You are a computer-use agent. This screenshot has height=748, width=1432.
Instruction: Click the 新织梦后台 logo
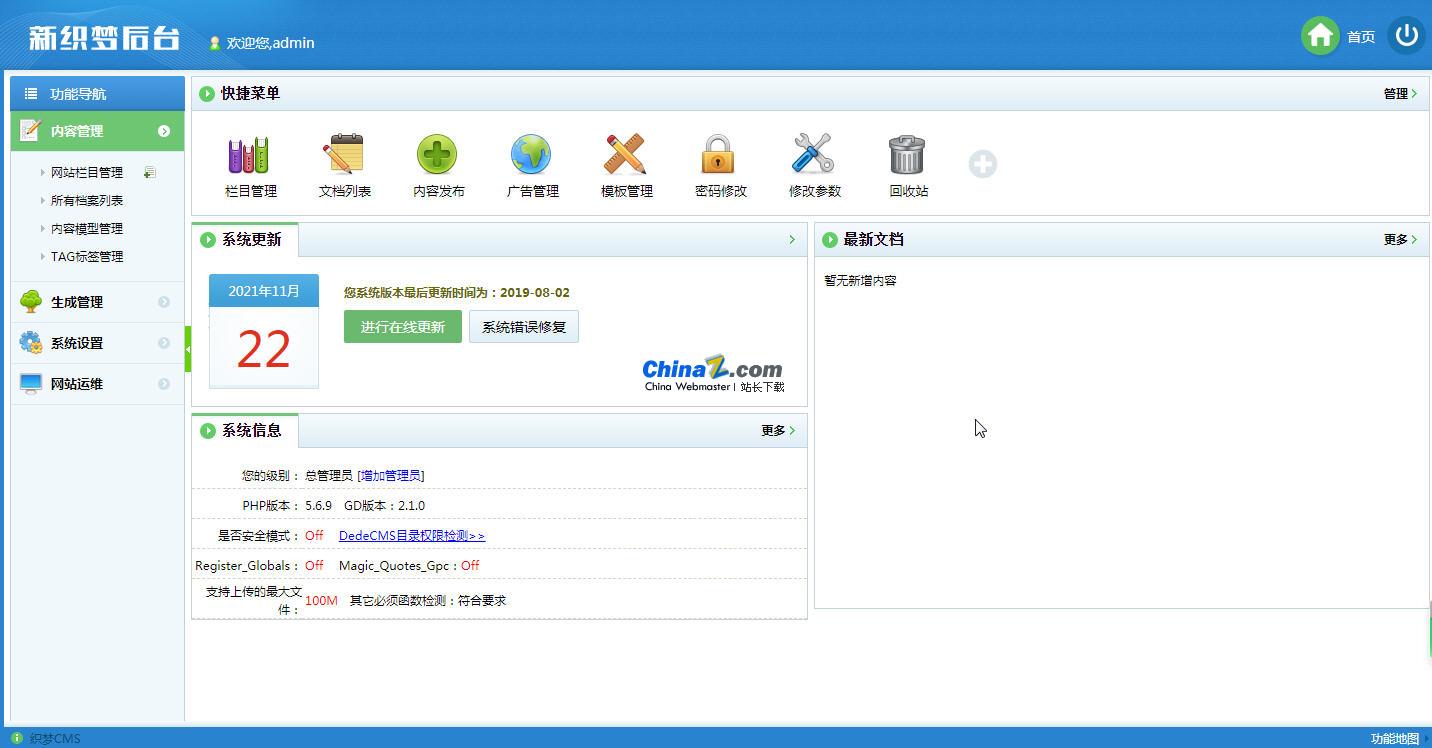click(x=104, y=38)
